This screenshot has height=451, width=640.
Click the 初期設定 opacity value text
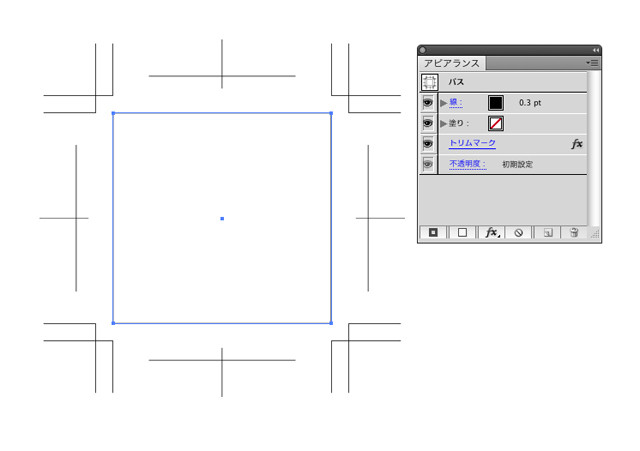517,164
